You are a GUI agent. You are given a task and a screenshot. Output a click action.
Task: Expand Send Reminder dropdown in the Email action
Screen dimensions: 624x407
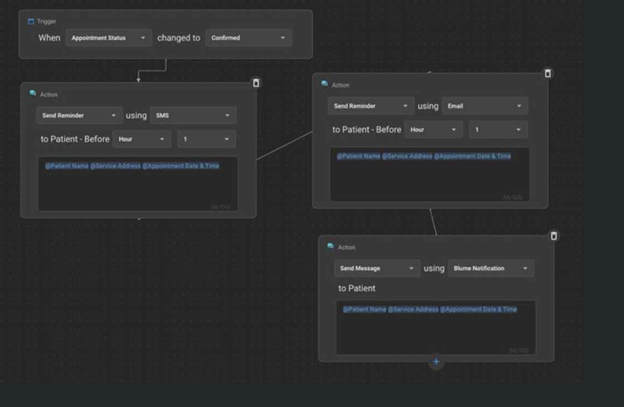coord(371,106)
